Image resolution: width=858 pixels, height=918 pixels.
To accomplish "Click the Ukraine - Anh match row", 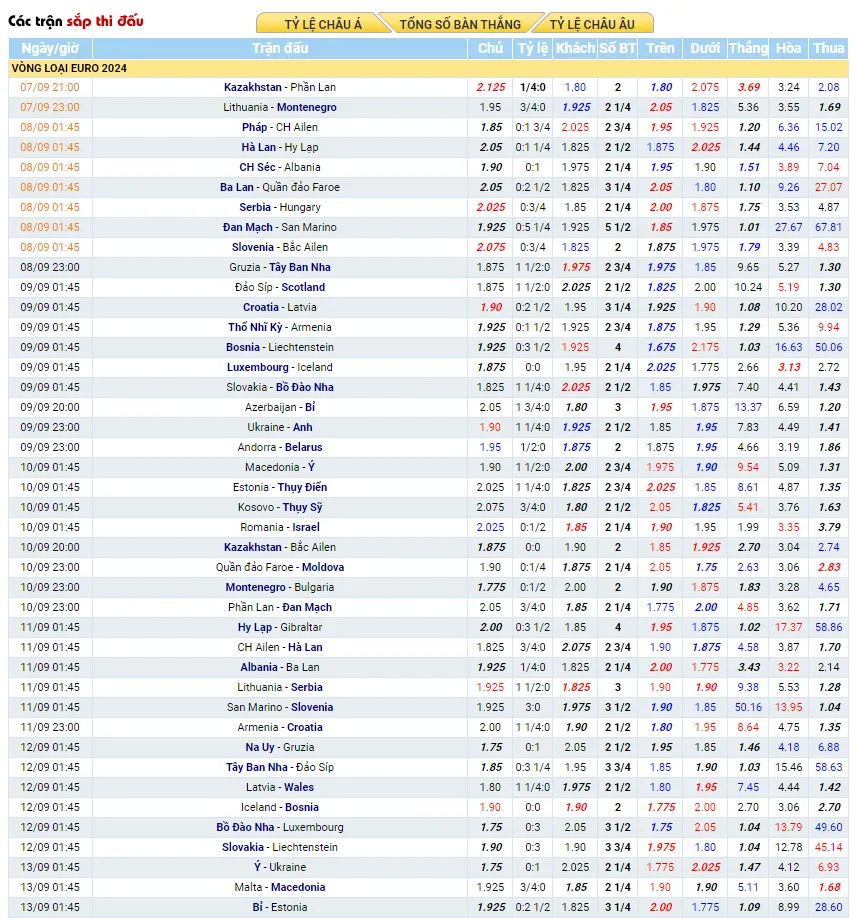I will point(280,427).
